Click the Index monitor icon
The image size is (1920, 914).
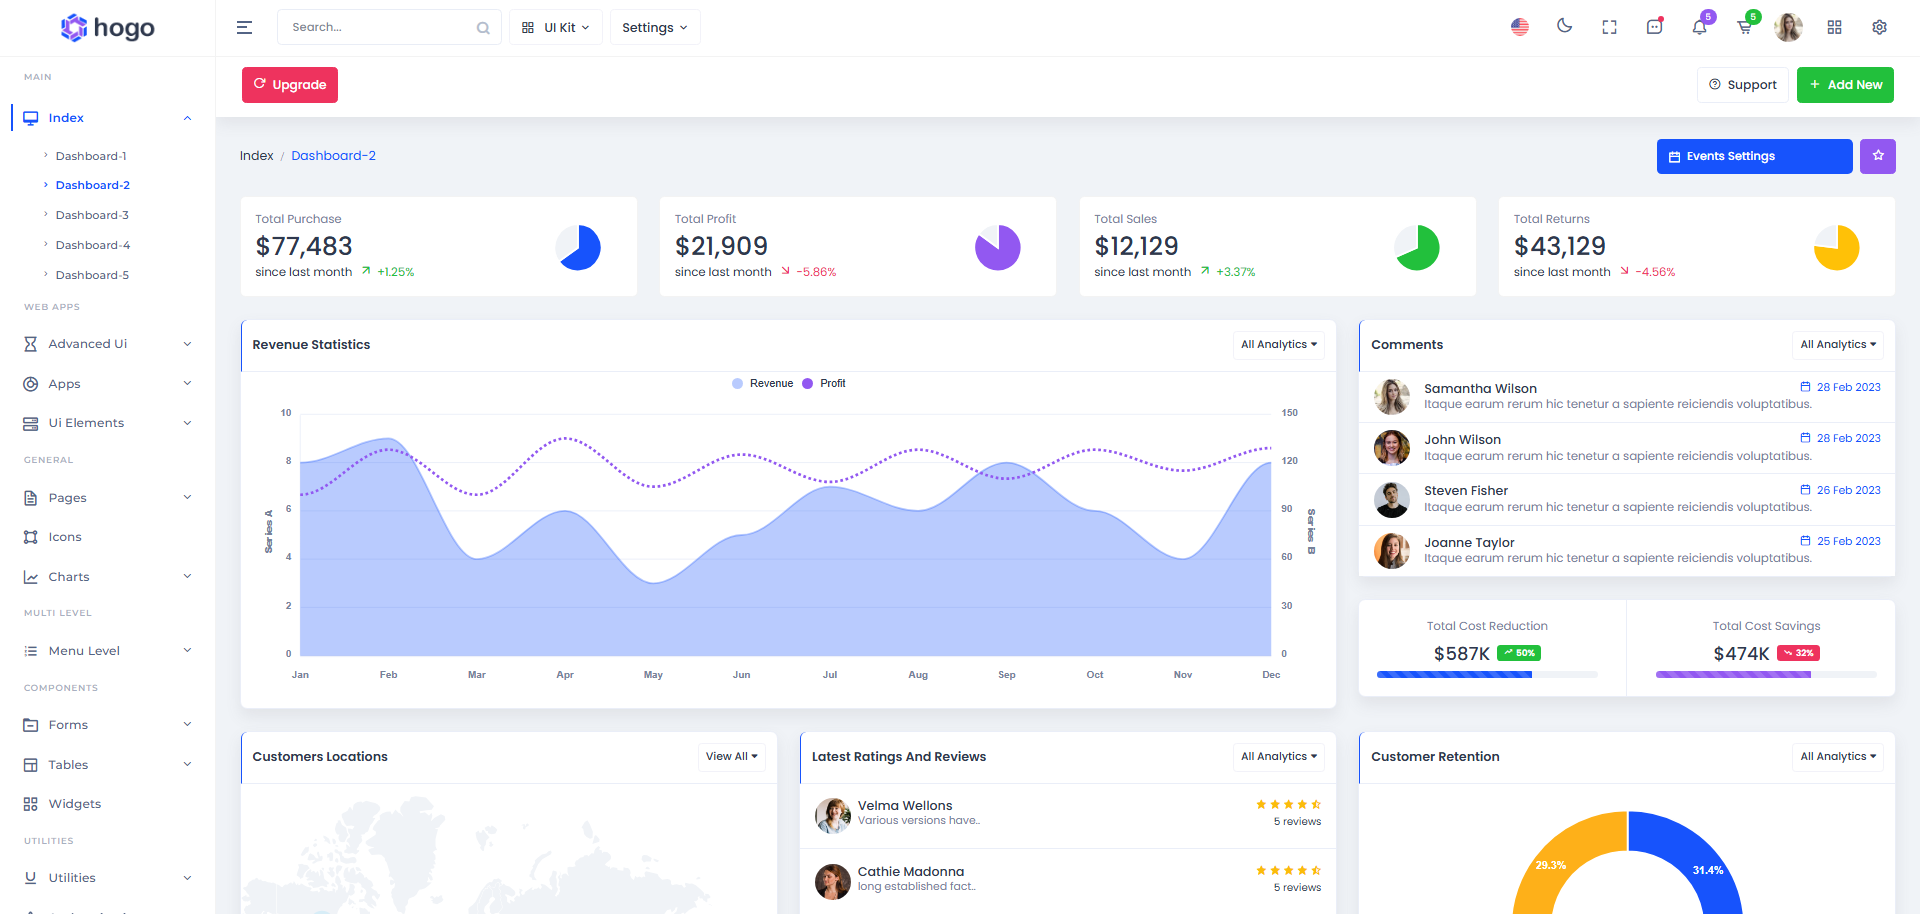pos(31,118)
